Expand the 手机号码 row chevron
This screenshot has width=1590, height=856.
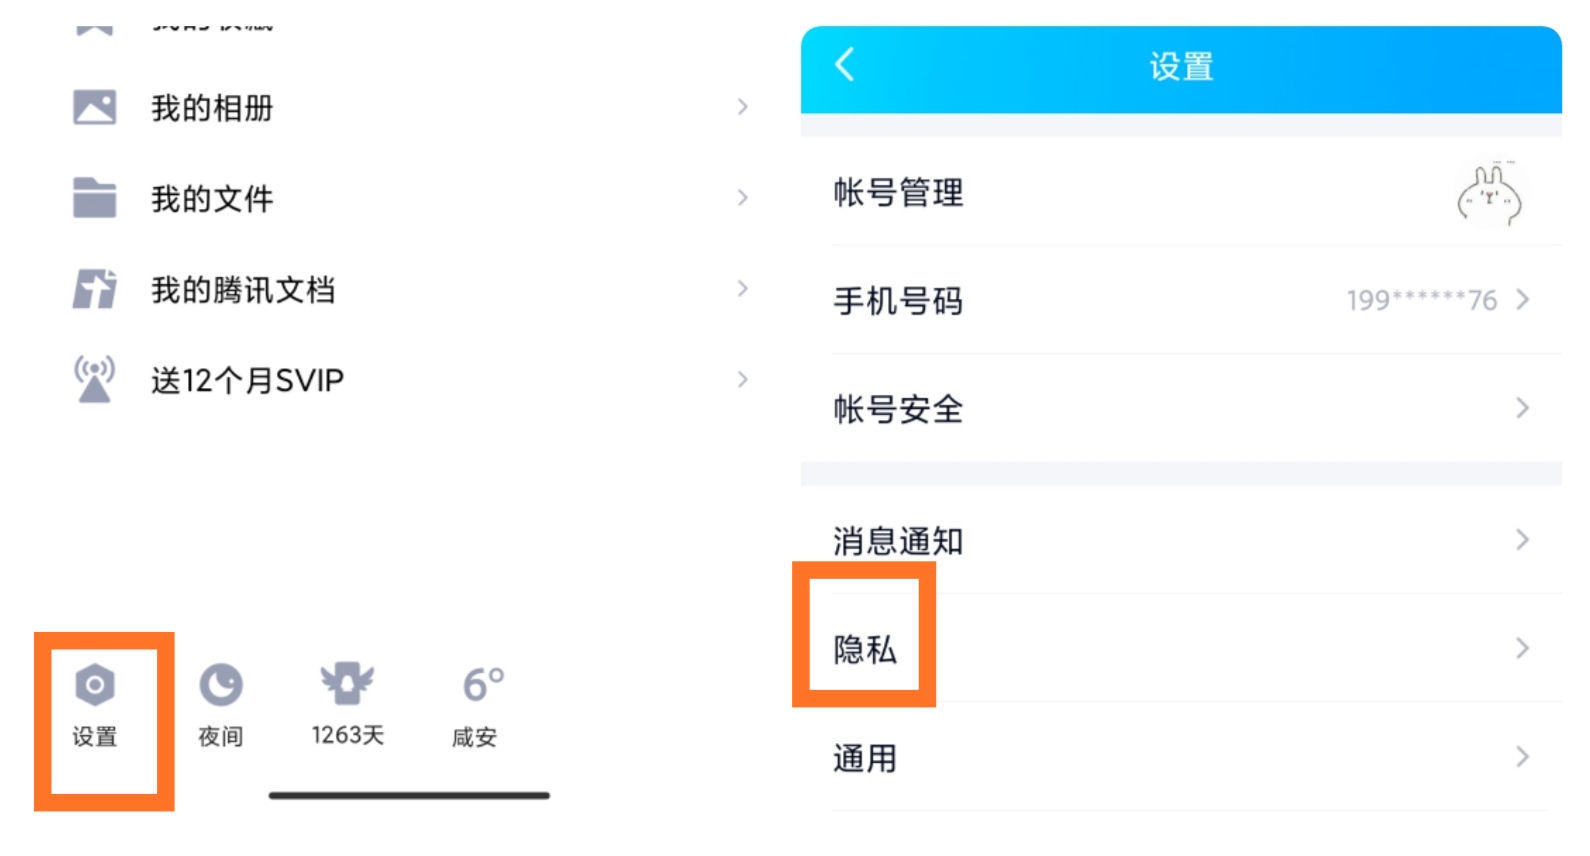click(x=1522, y=300)
